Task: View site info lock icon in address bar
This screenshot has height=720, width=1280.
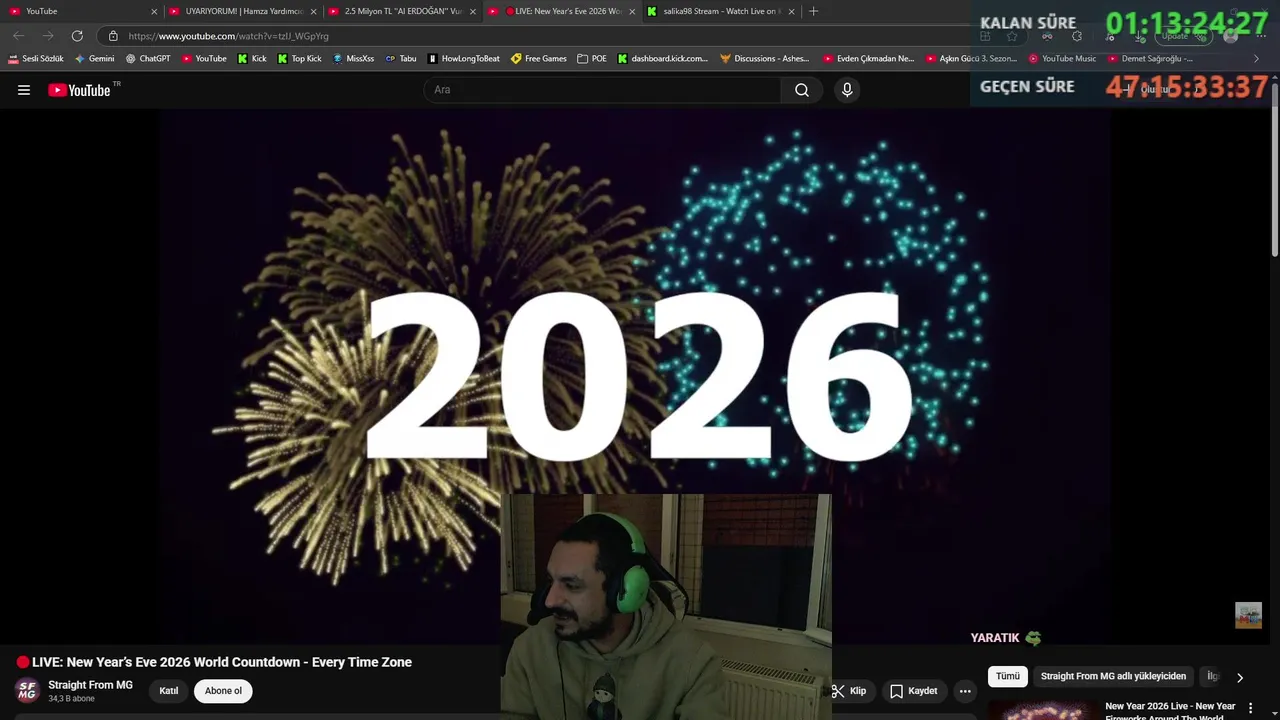Action: pyautogui.click(x=113, y=36)
